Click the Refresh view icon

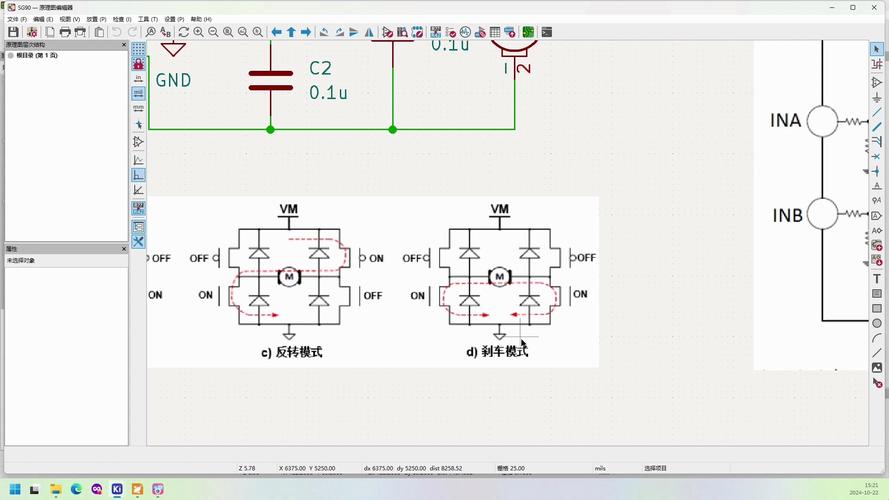tap(183, 32)
